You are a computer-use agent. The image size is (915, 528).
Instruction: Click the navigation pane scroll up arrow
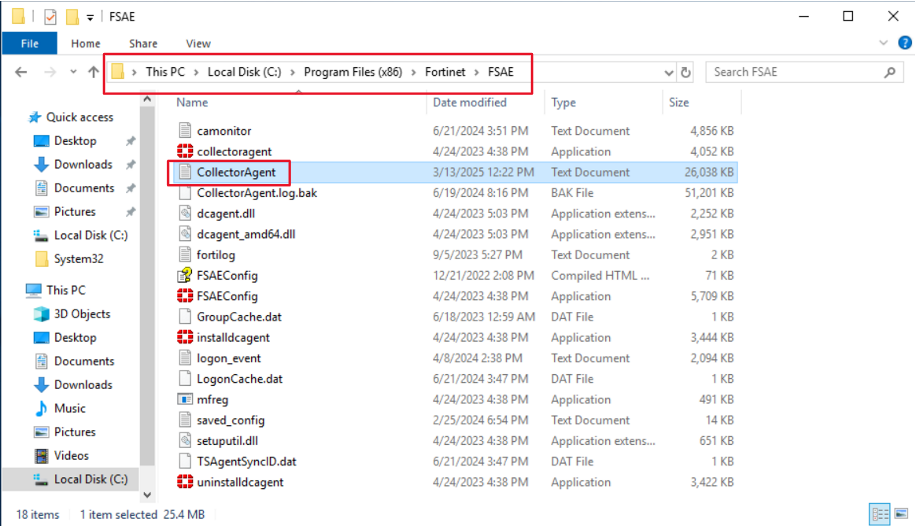147,100
